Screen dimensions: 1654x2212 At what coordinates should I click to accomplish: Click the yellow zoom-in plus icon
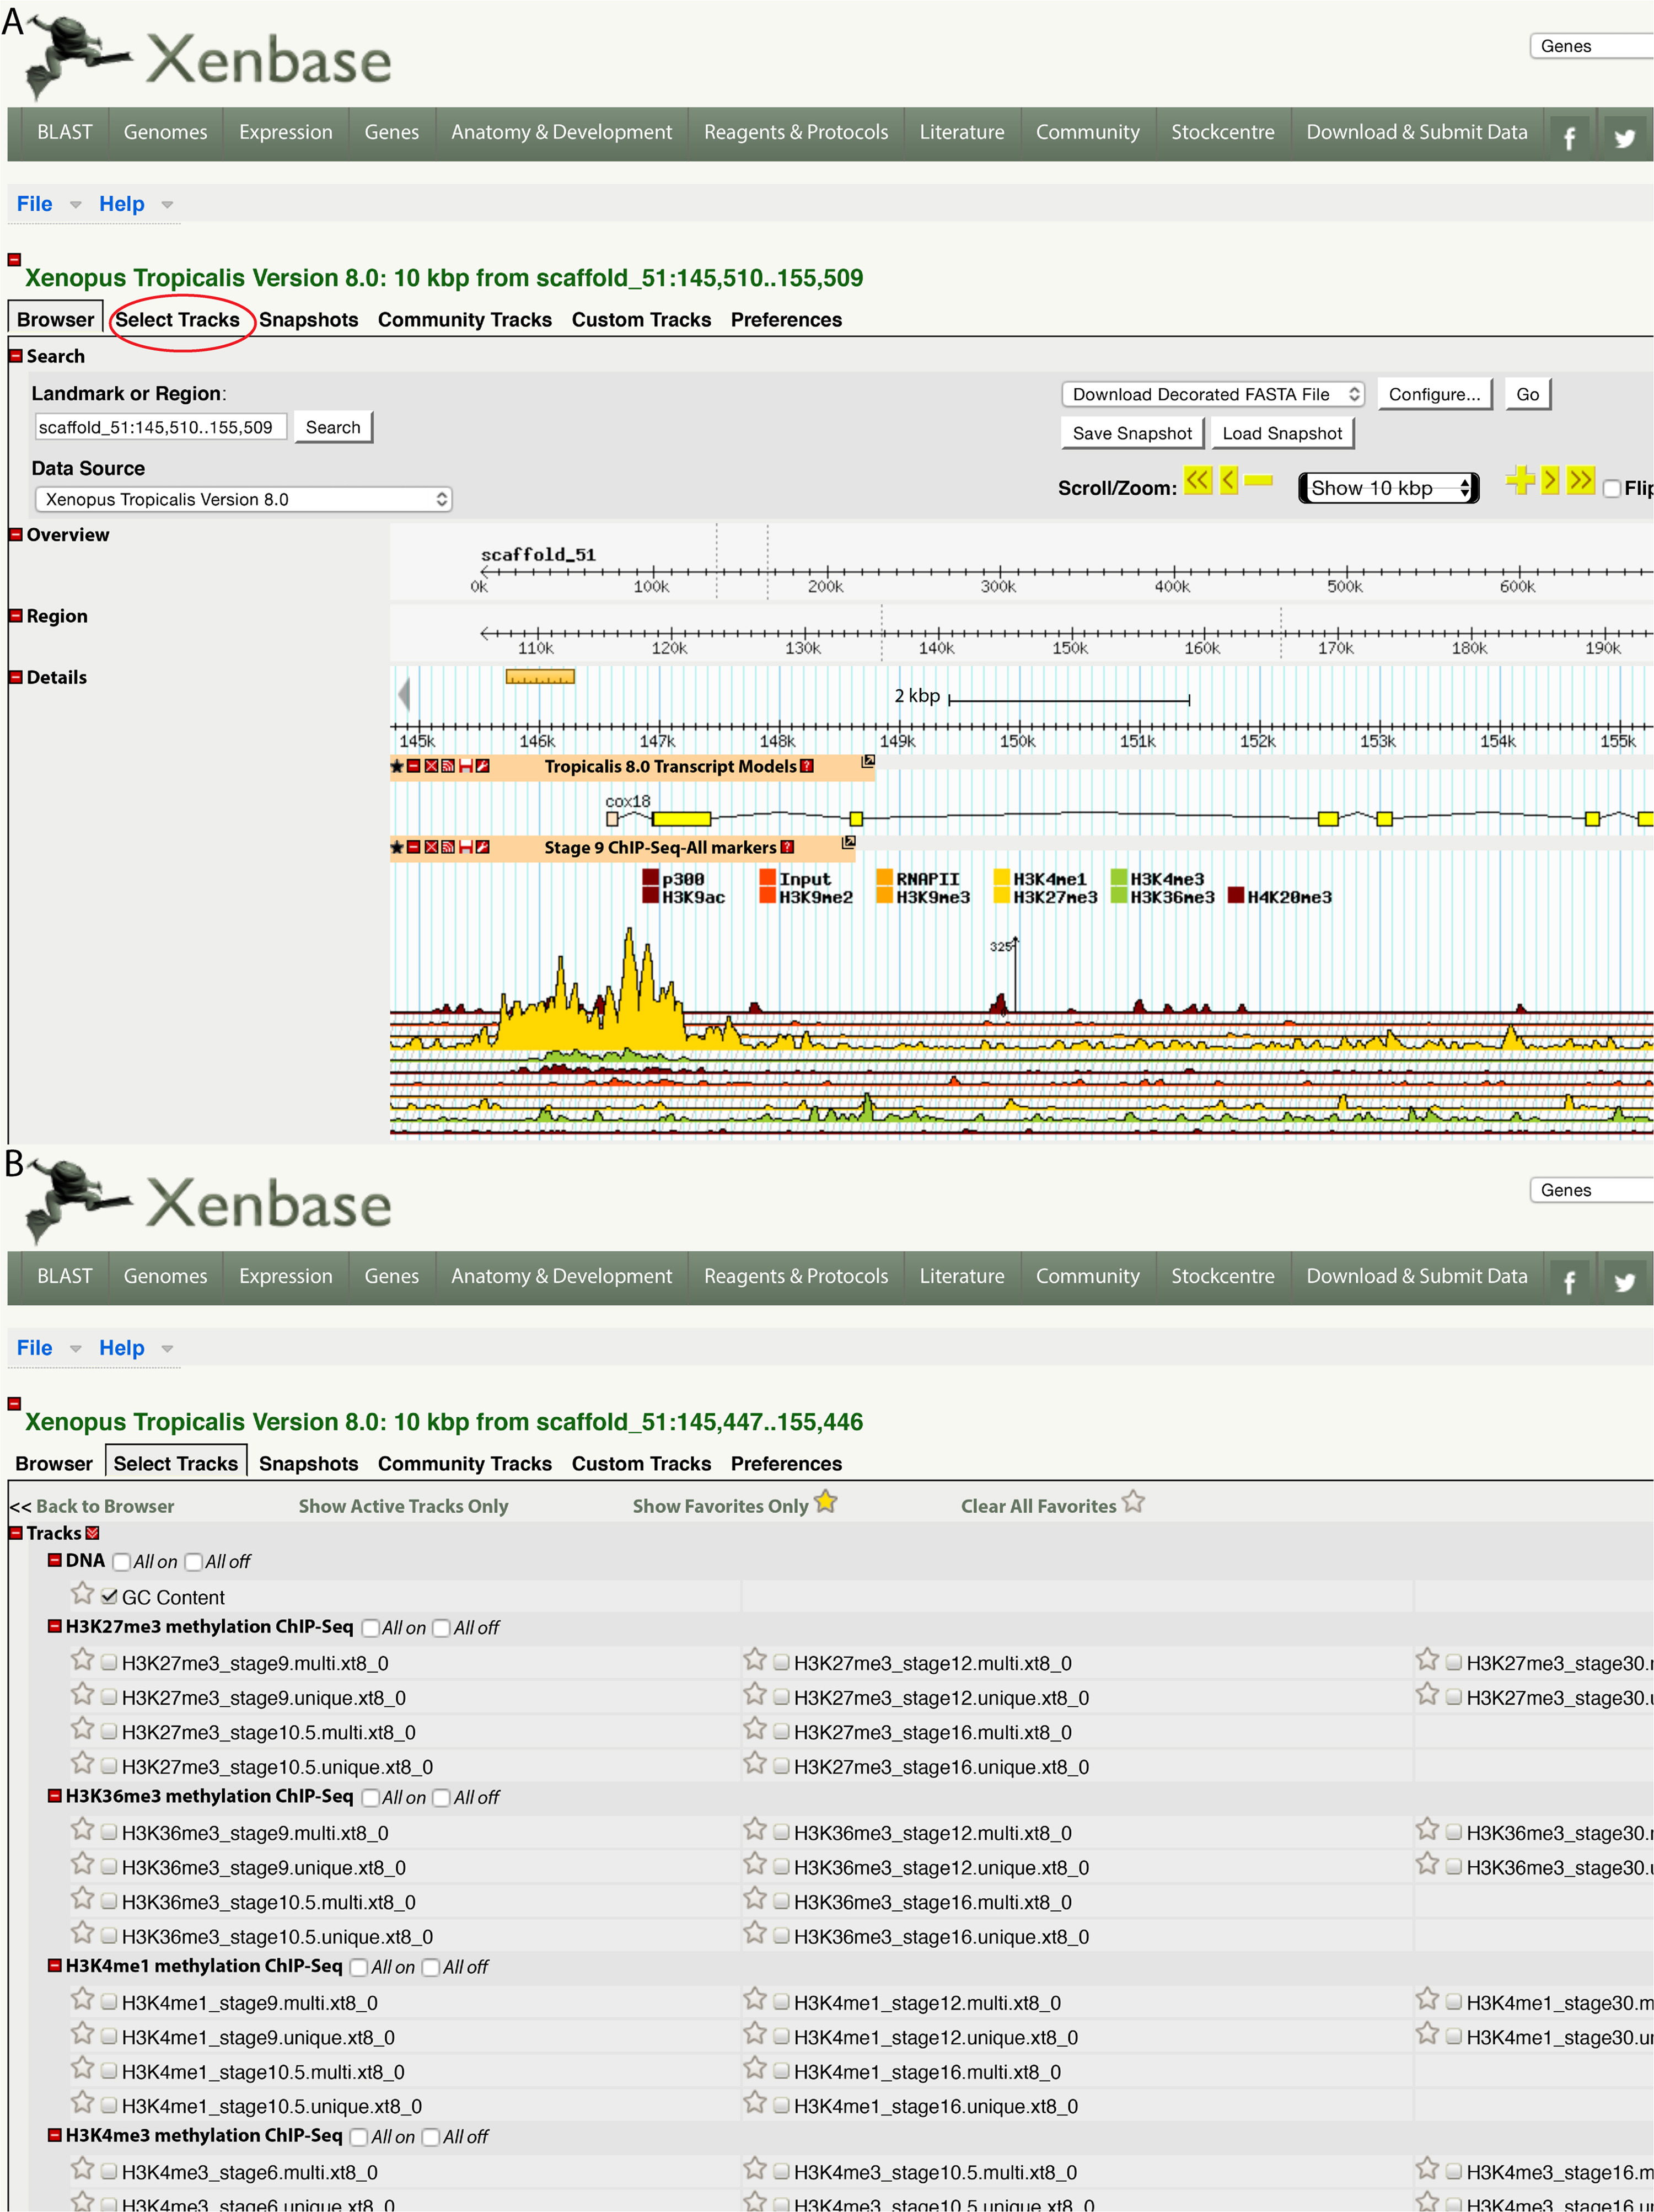(1519, 481)
